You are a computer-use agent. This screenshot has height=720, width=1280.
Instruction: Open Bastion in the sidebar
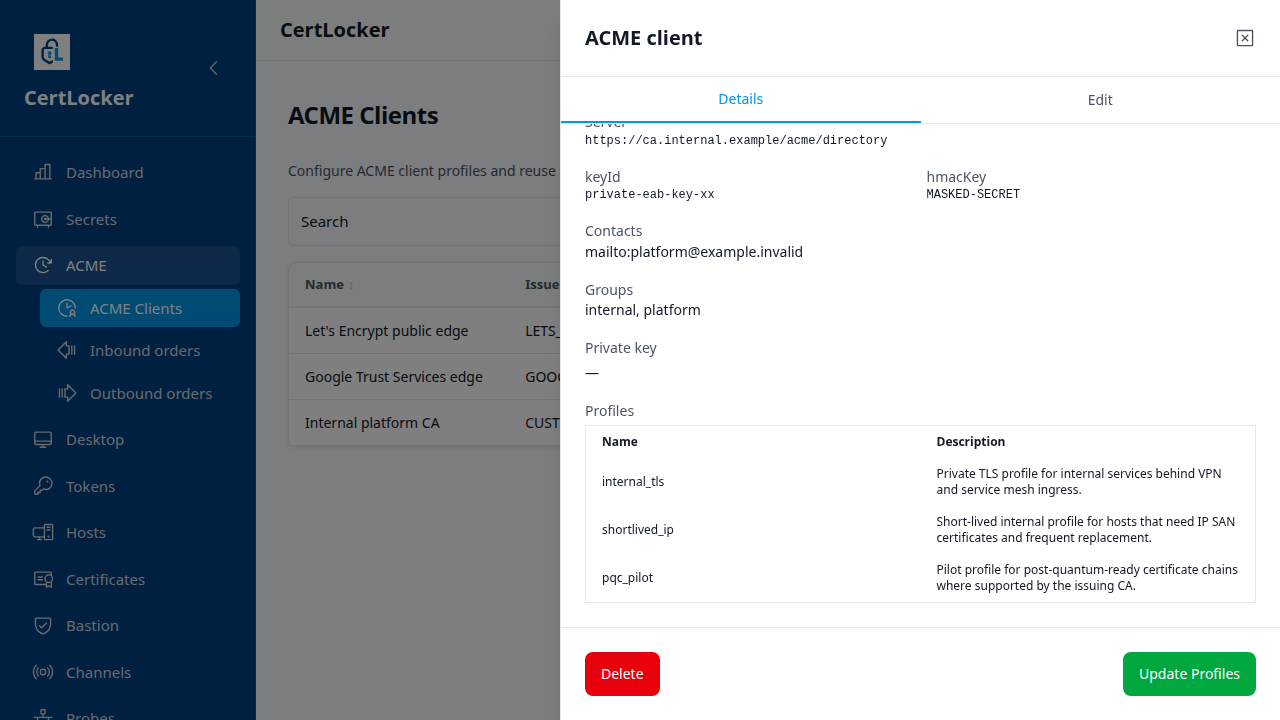click(128, 626)
